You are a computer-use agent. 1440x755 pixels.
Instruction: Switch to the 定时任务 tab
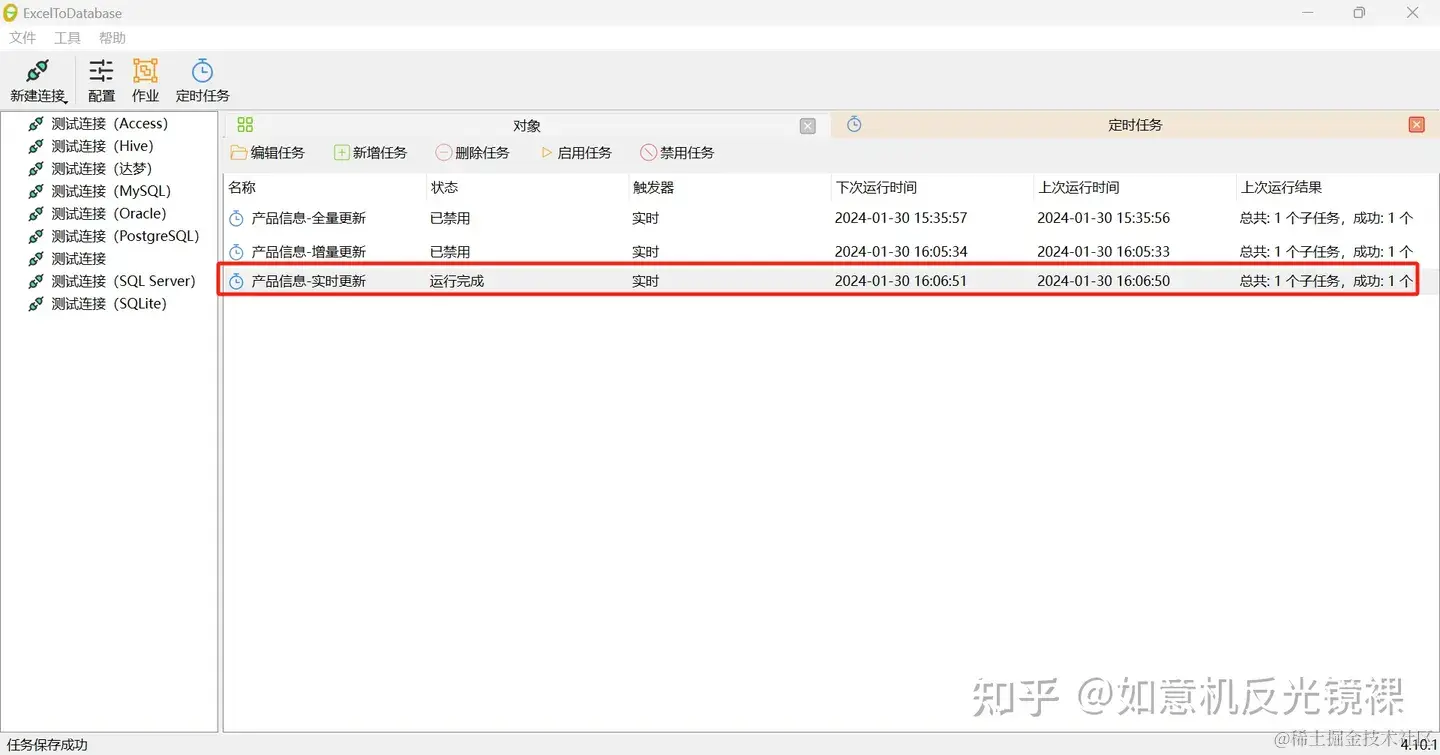tap(1135, 125)
